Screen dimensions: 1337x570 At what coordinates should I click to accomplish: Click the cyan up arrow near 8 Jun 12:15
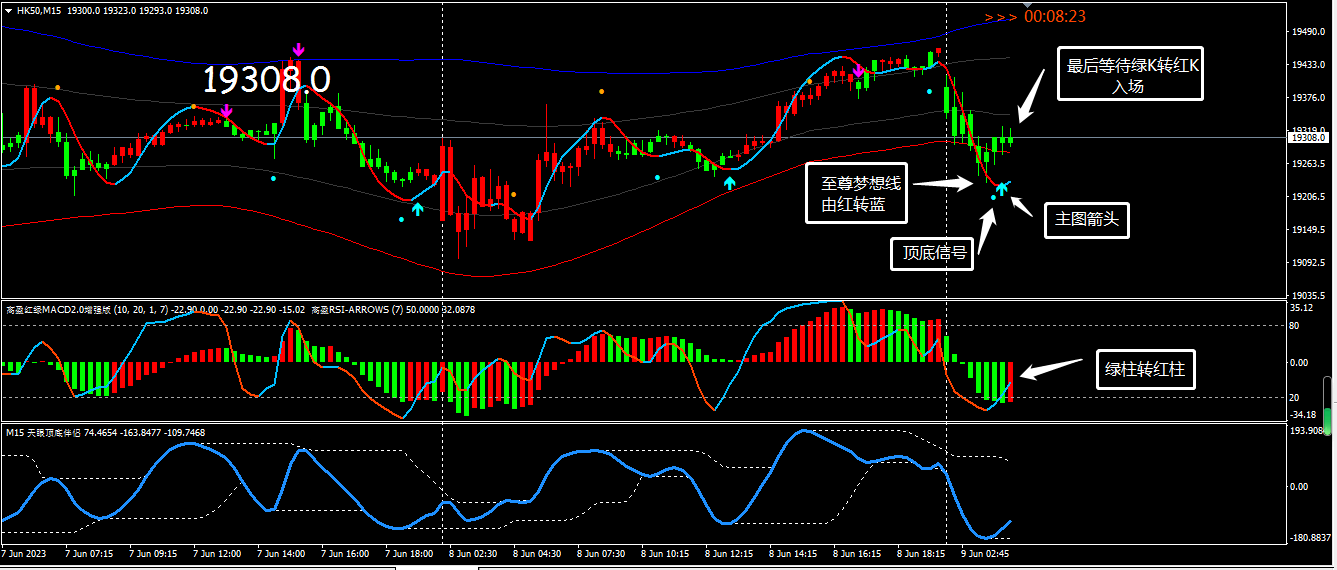(x=730, y=182)
